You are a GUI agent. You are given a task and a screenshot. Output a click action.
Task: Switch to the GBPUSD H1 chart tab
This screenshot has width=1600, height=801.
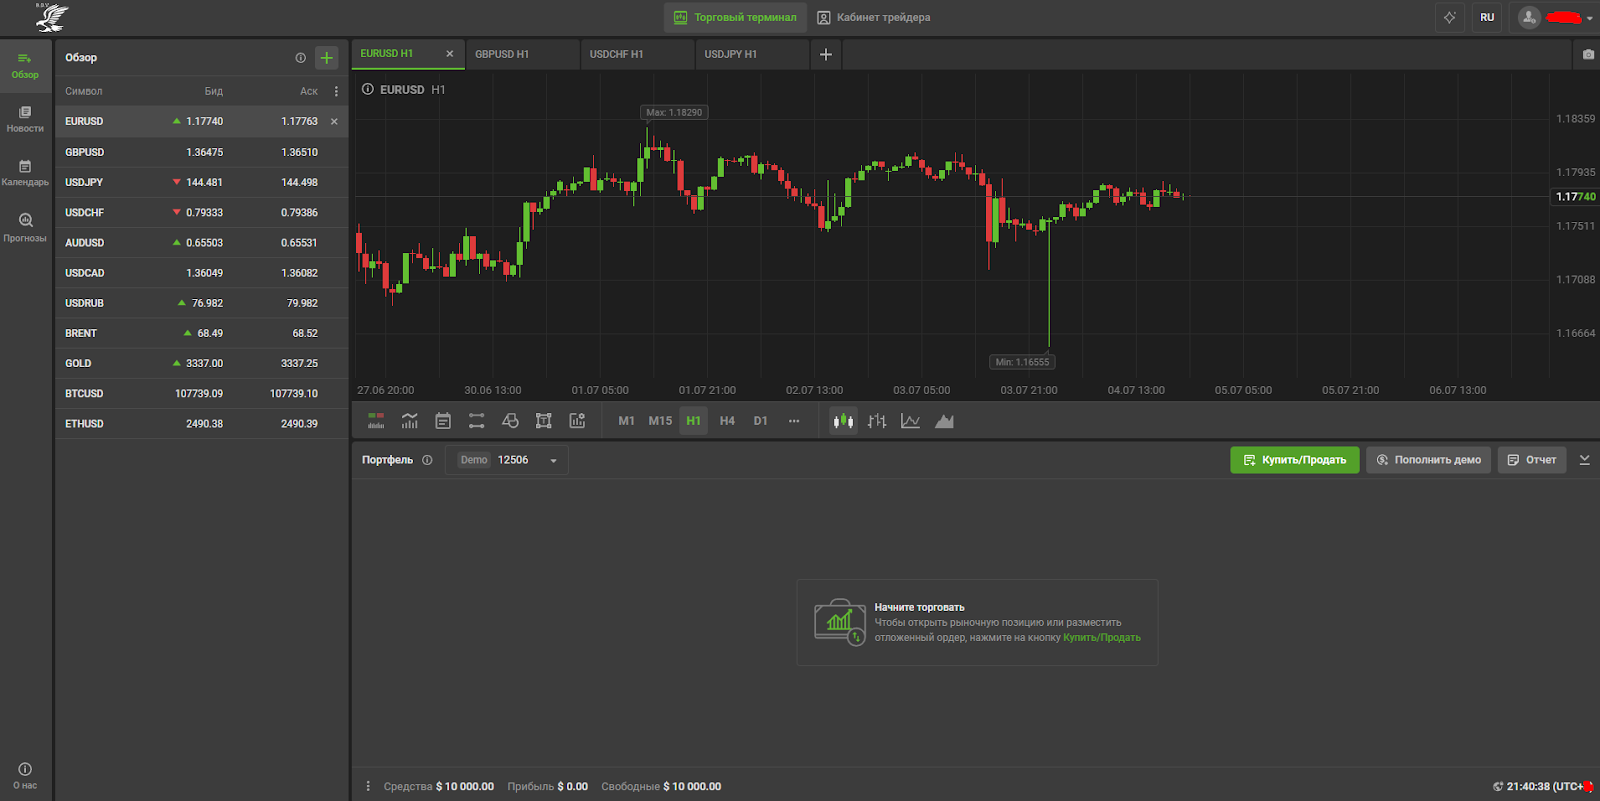click(x=503, y=54)
